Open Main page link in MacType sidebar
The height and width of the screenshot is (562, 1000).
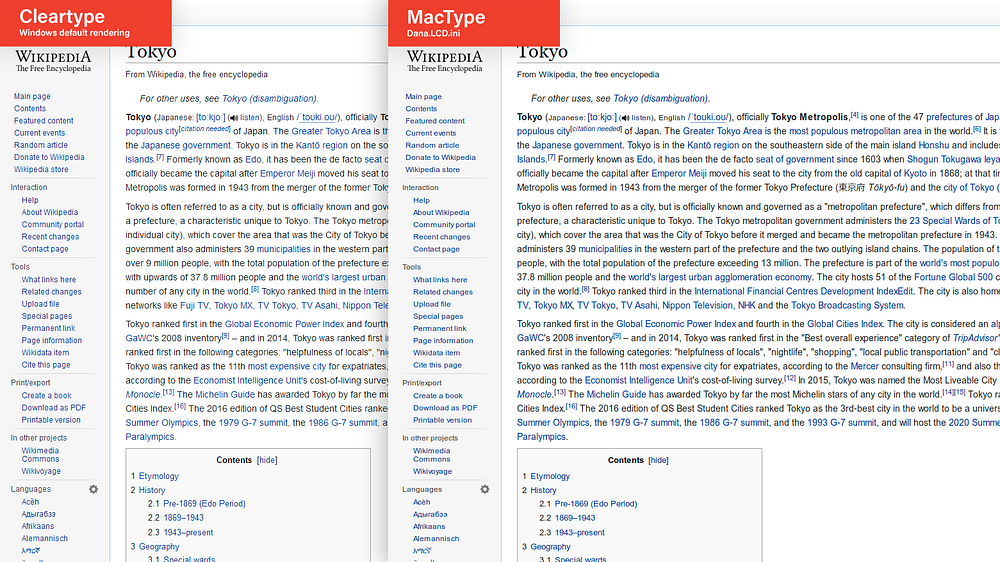[x=423, y=96]
